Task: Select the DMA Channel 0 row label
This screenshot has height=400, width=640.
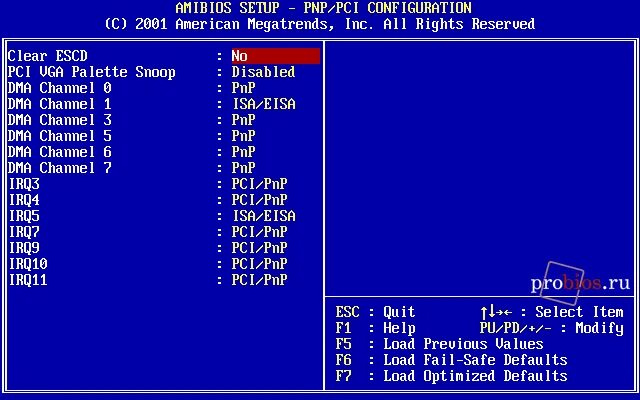Action: click(60, 88)
